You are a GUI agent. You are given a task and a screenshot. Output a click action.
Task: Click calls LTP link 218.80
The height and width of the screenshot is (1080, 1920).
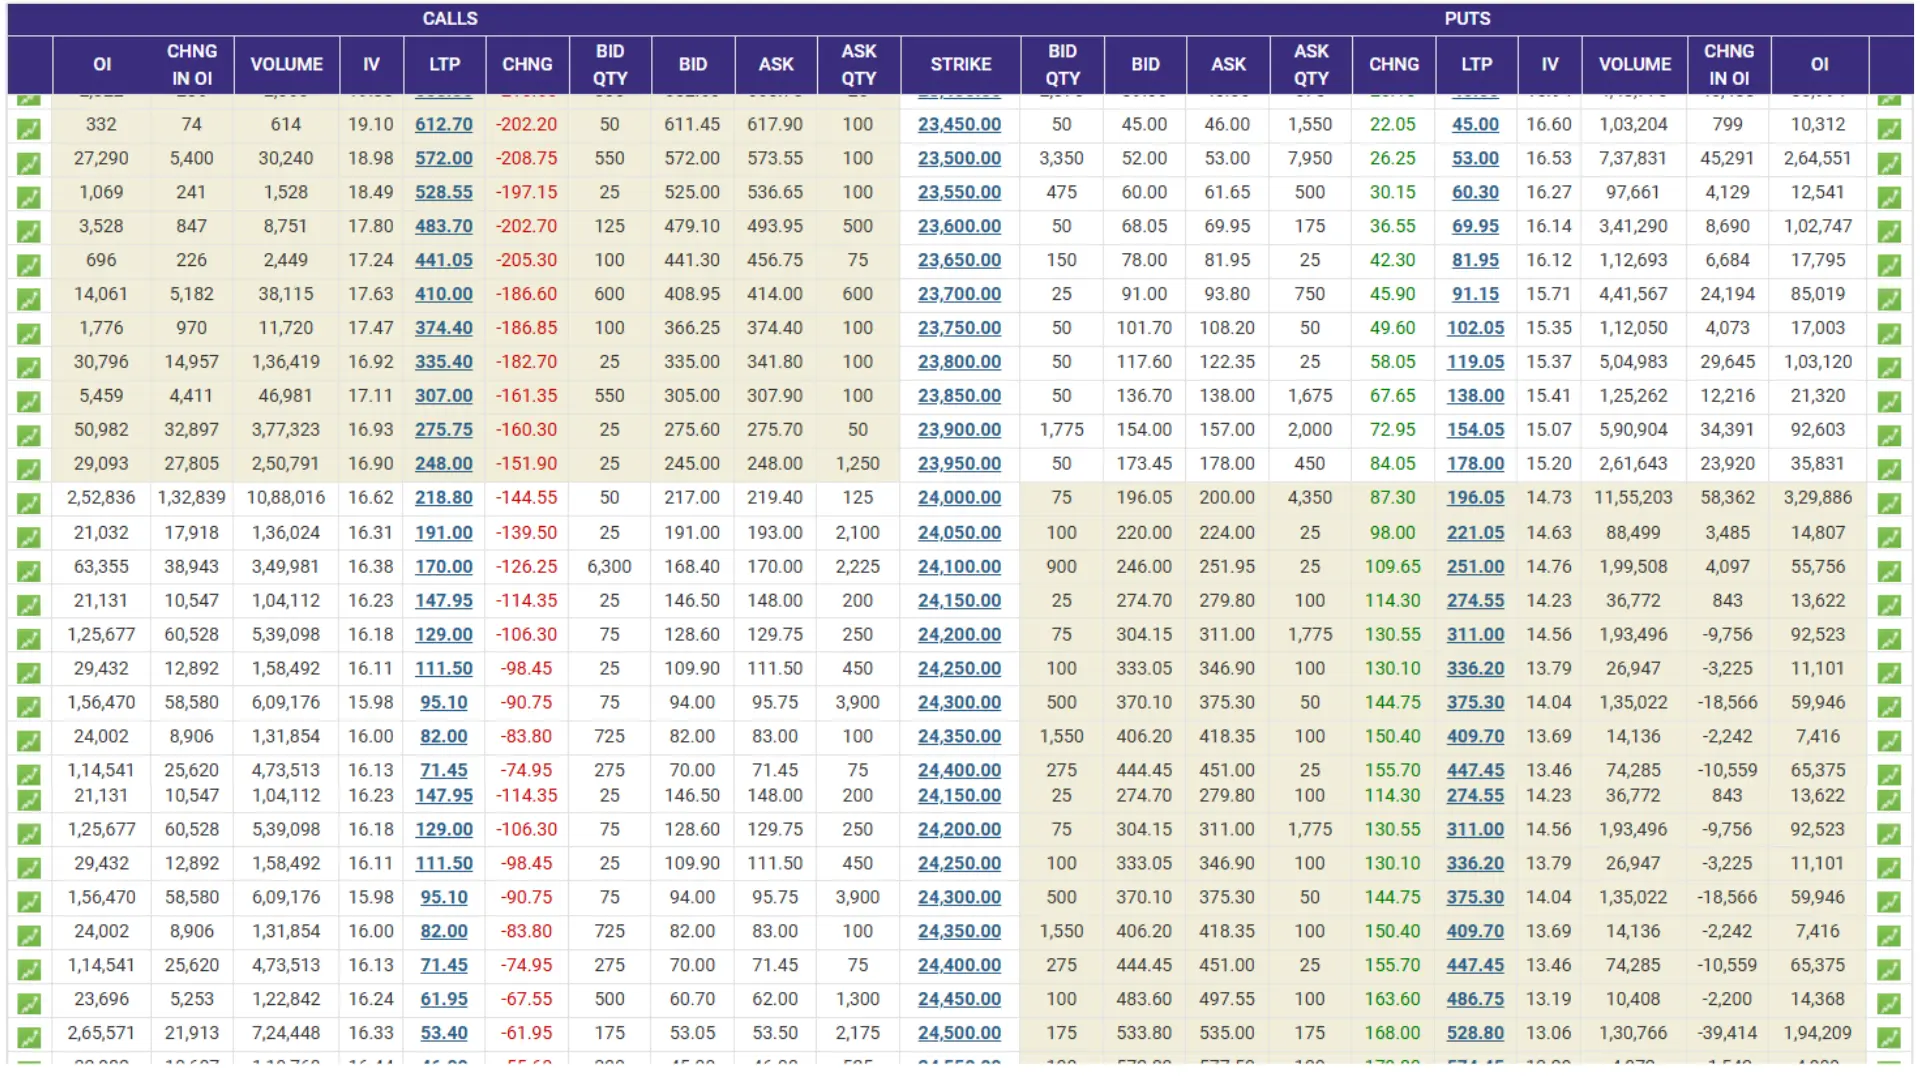click(444, 498)
